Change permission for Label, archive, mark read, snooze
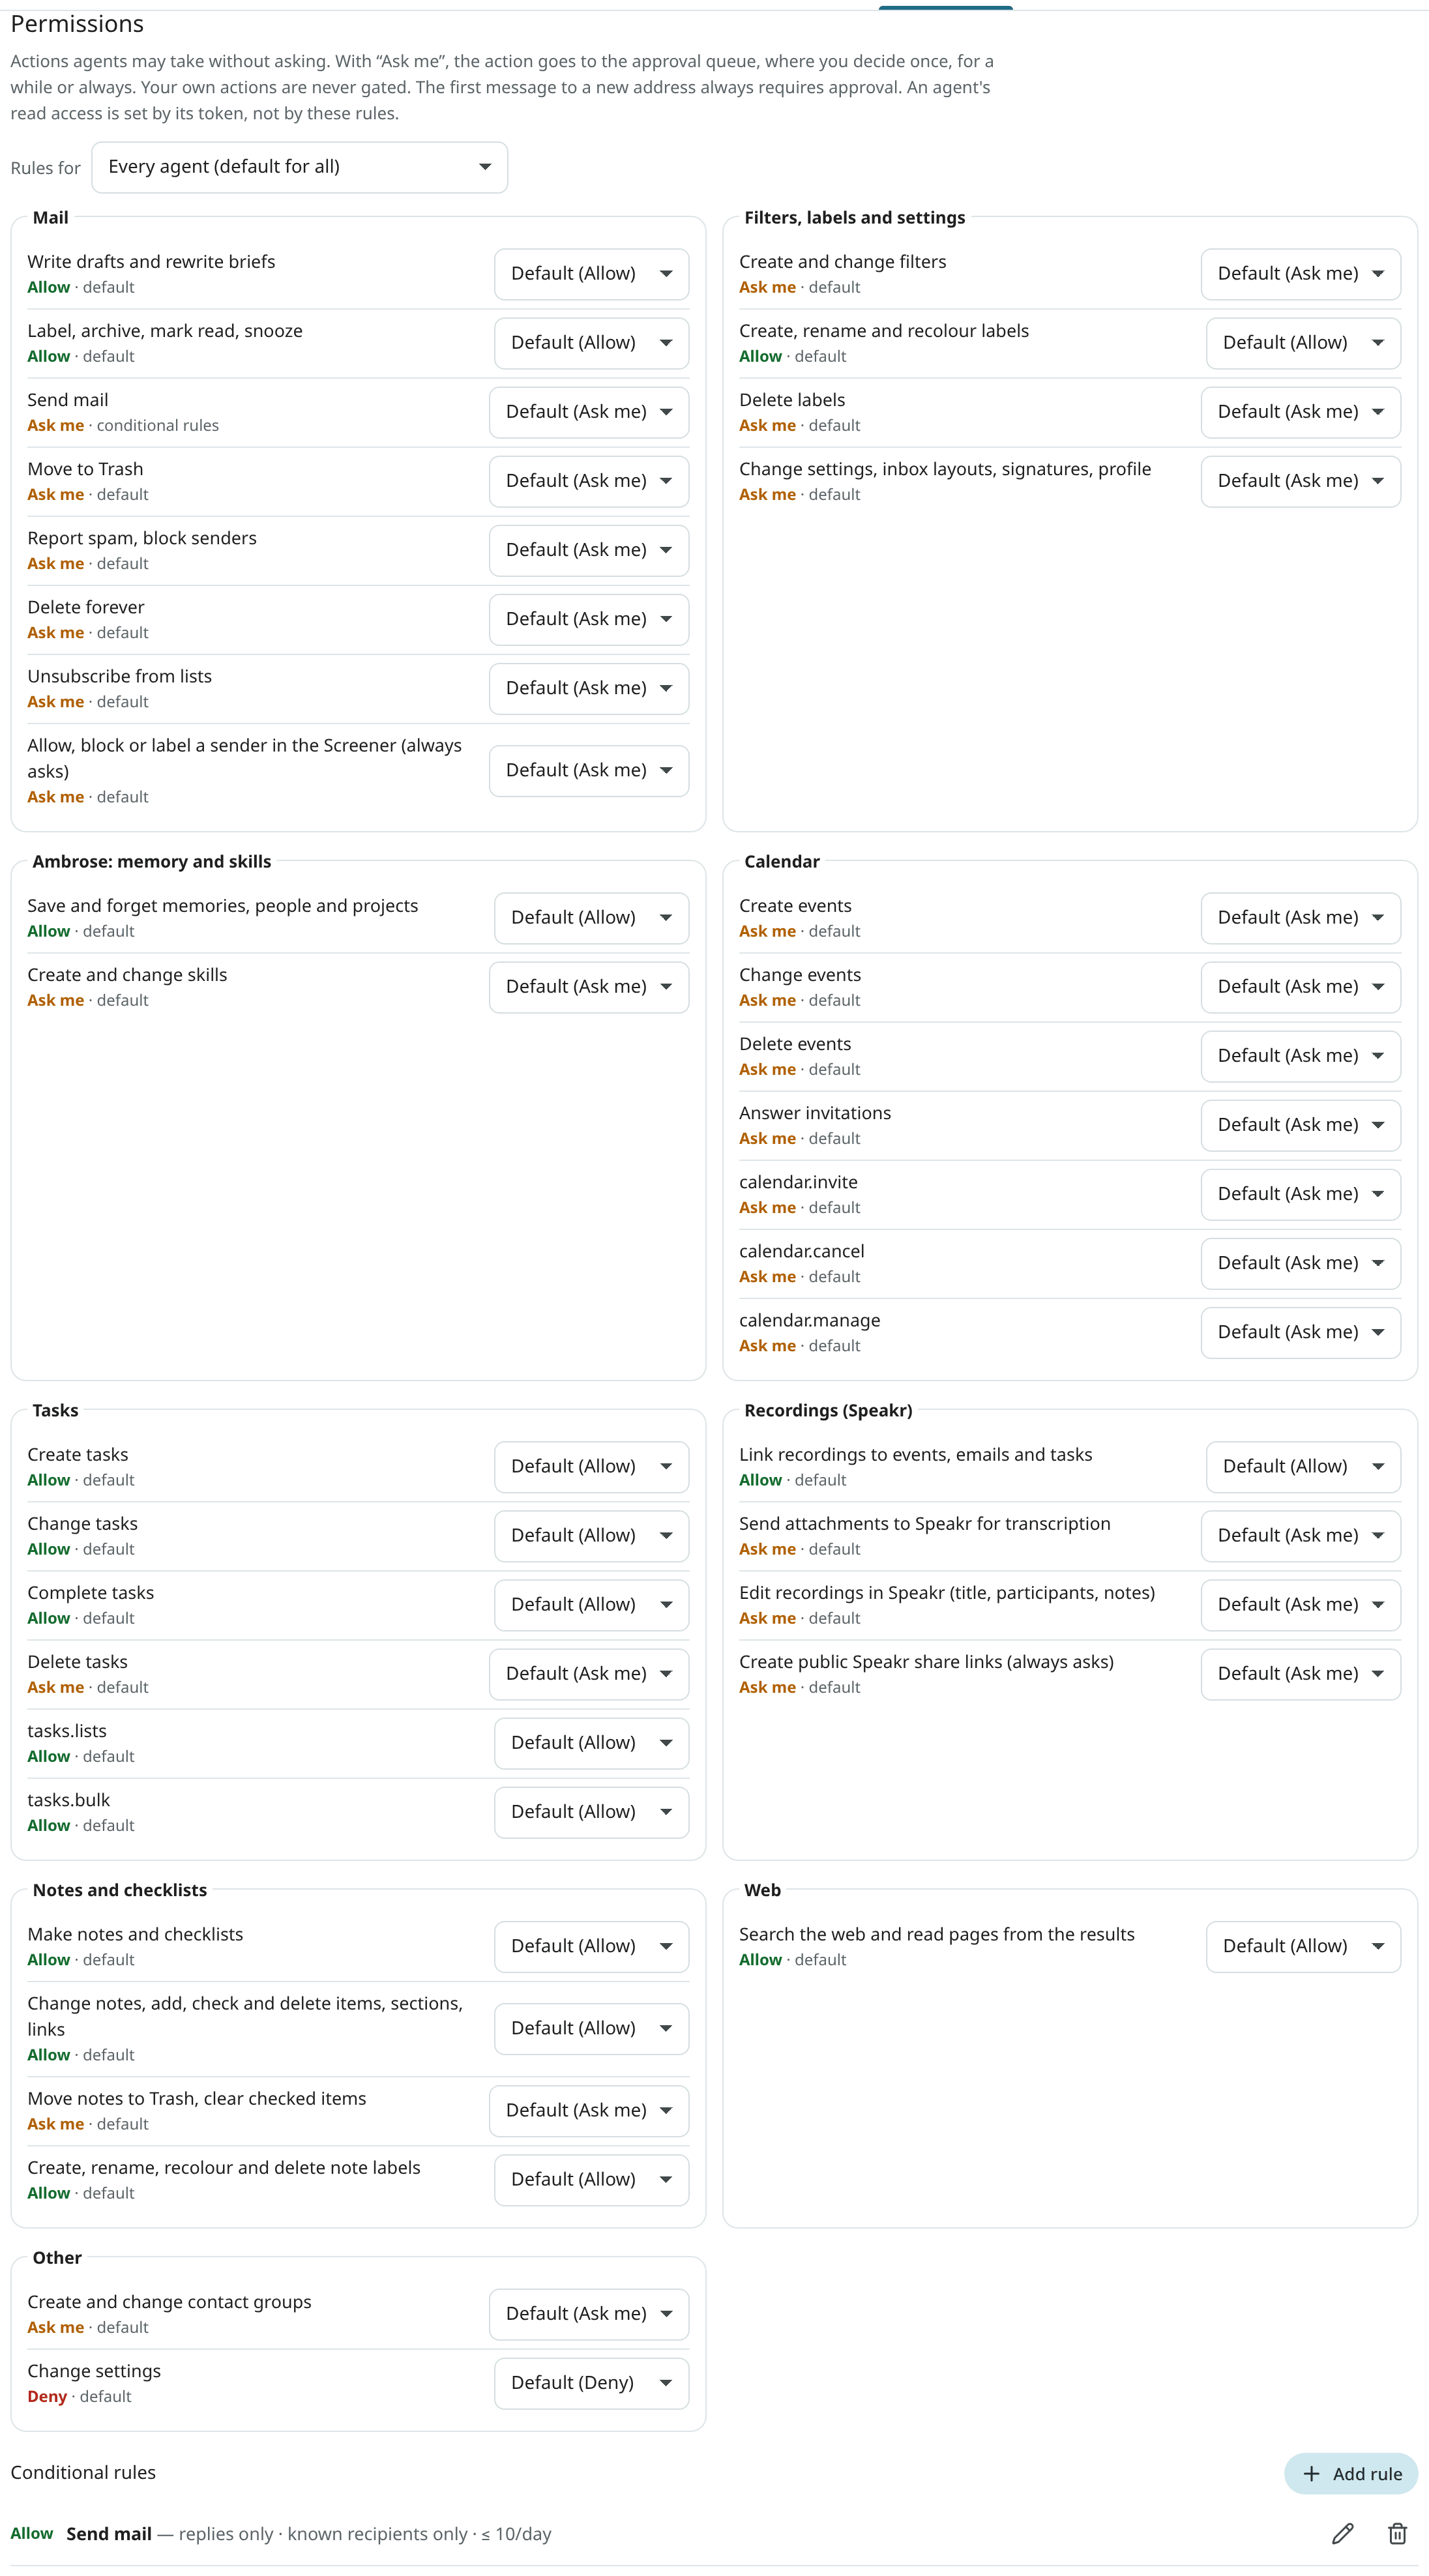 591,343
